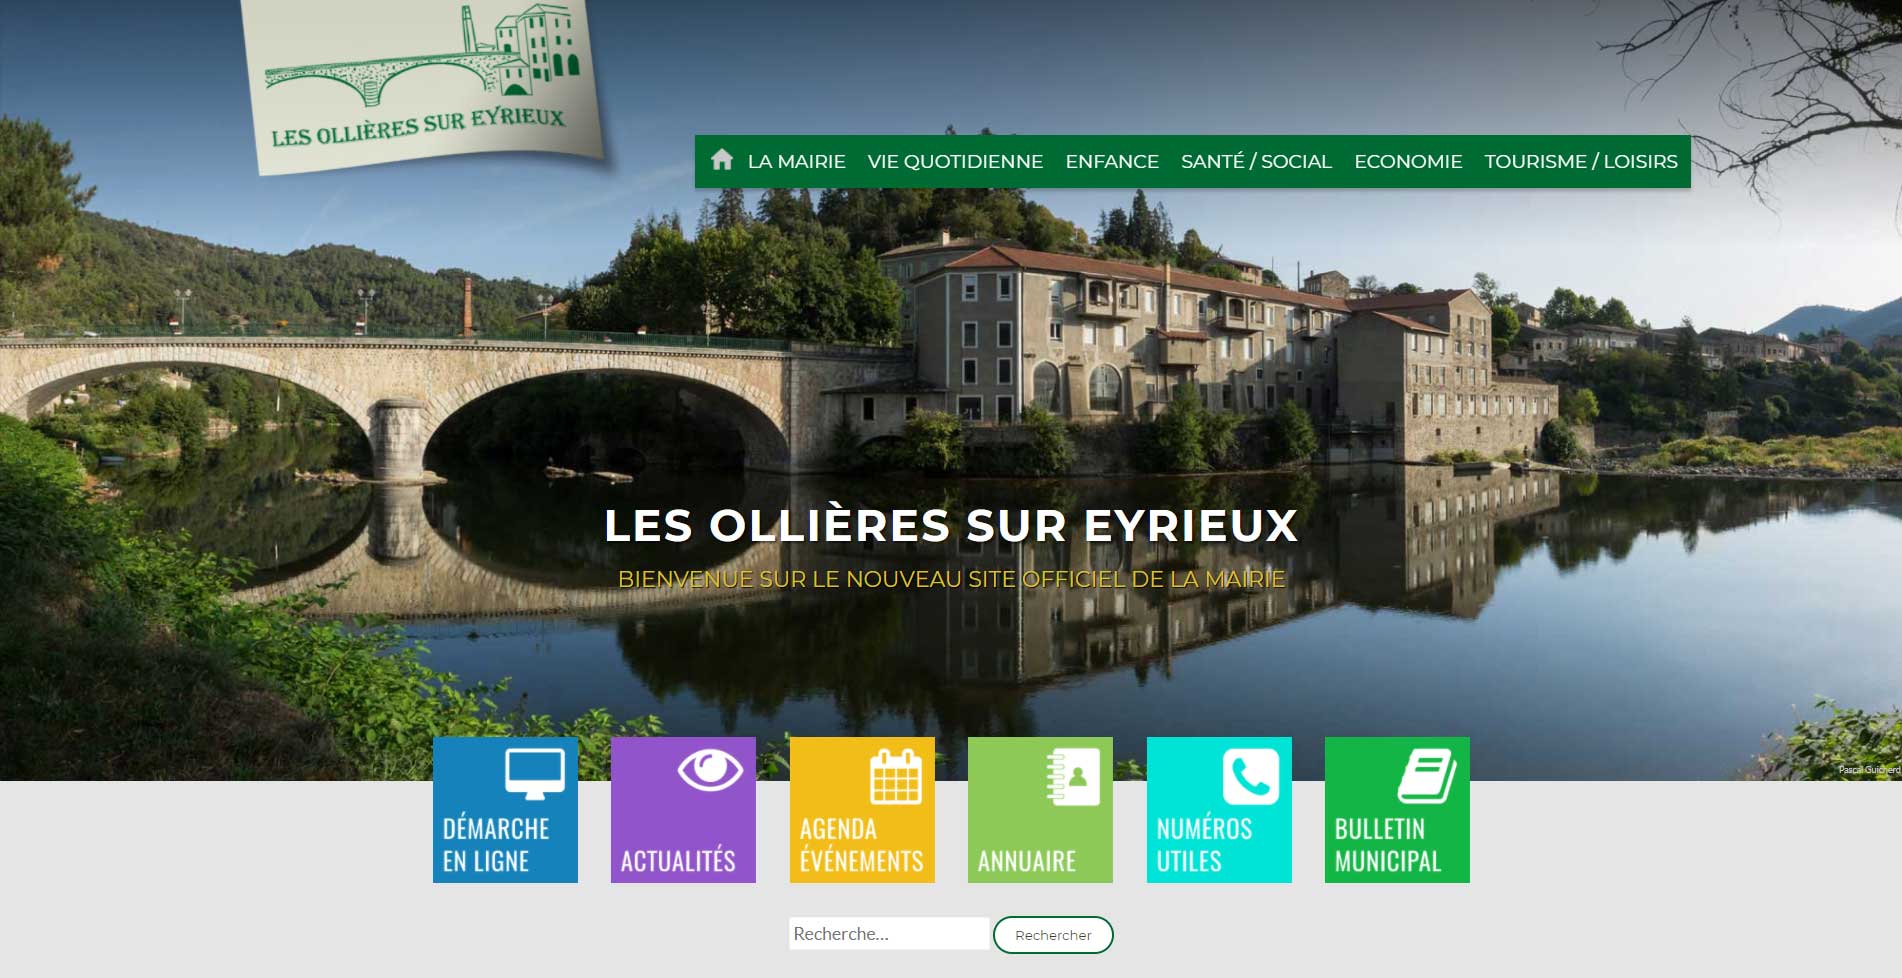Click the phone icon on Numéros Utiles tile
Screen dimensions: 1902x978
point(1250,776)
